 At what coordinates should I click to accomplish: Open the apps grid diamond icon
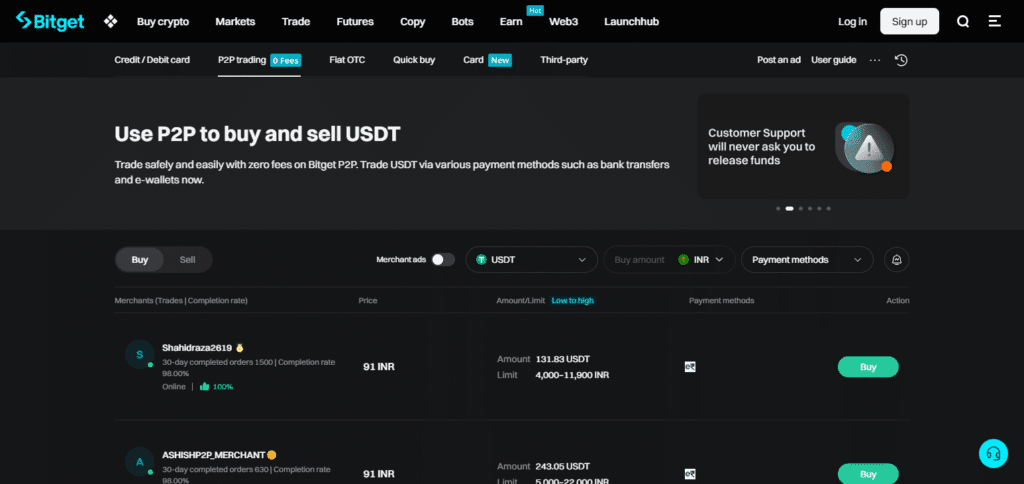(x=110, y=22)
